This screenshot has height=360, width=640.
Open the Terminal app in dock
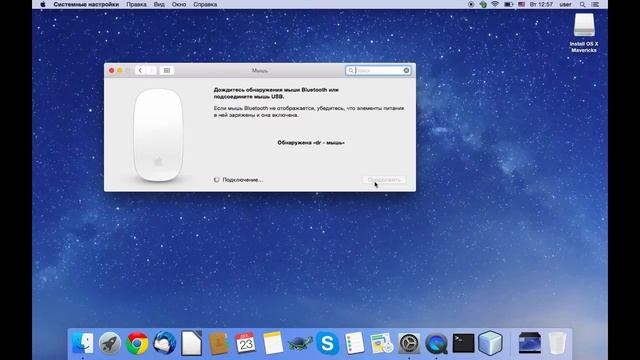[x=463, y=343]
